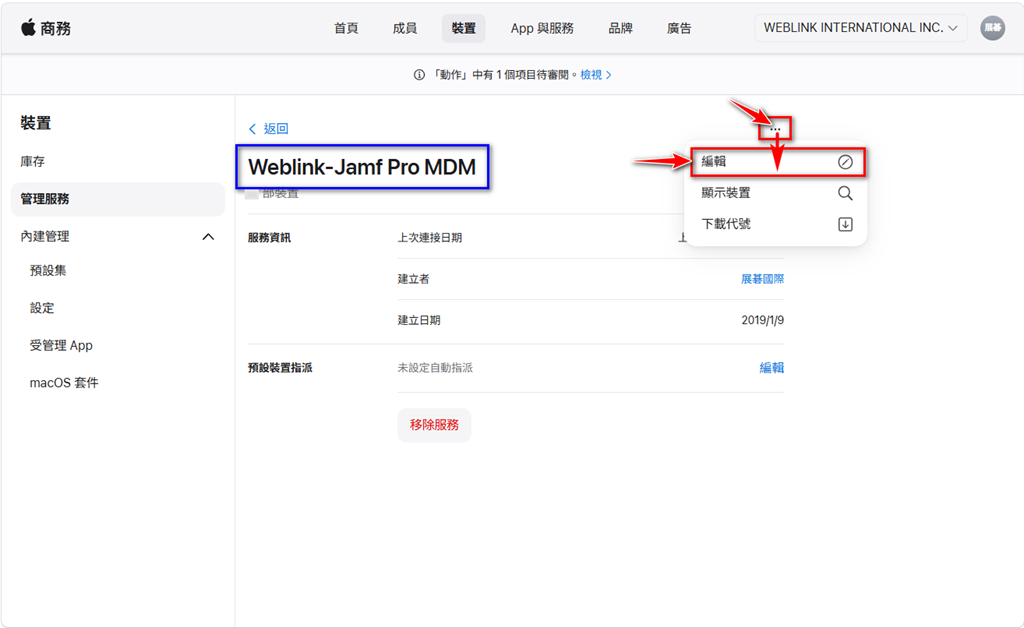Click the edit pencil circle icon
Viewport: 1024px width, 628px height.
pos(845,162)
